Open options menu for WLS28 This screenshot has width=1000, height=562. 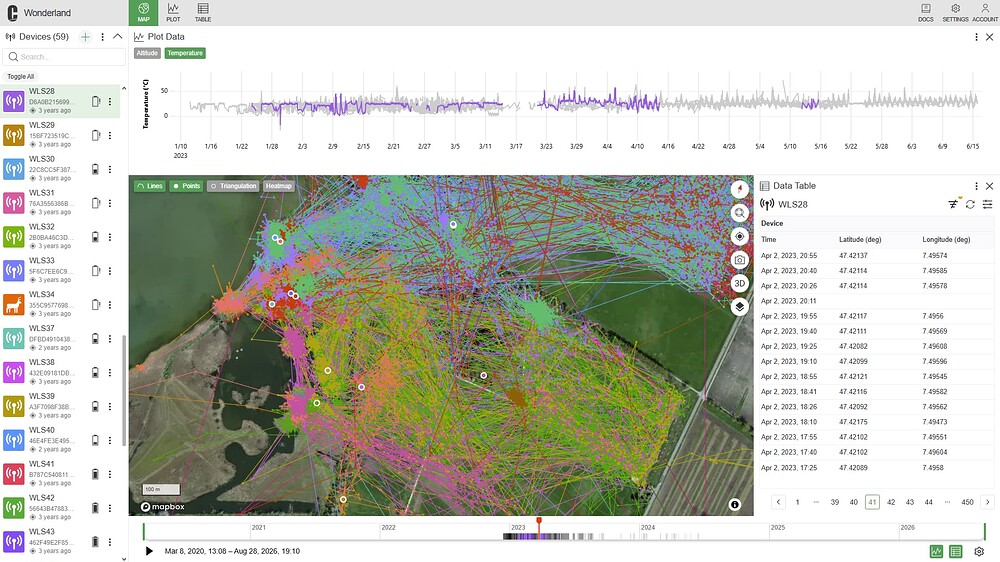[110, 101]
